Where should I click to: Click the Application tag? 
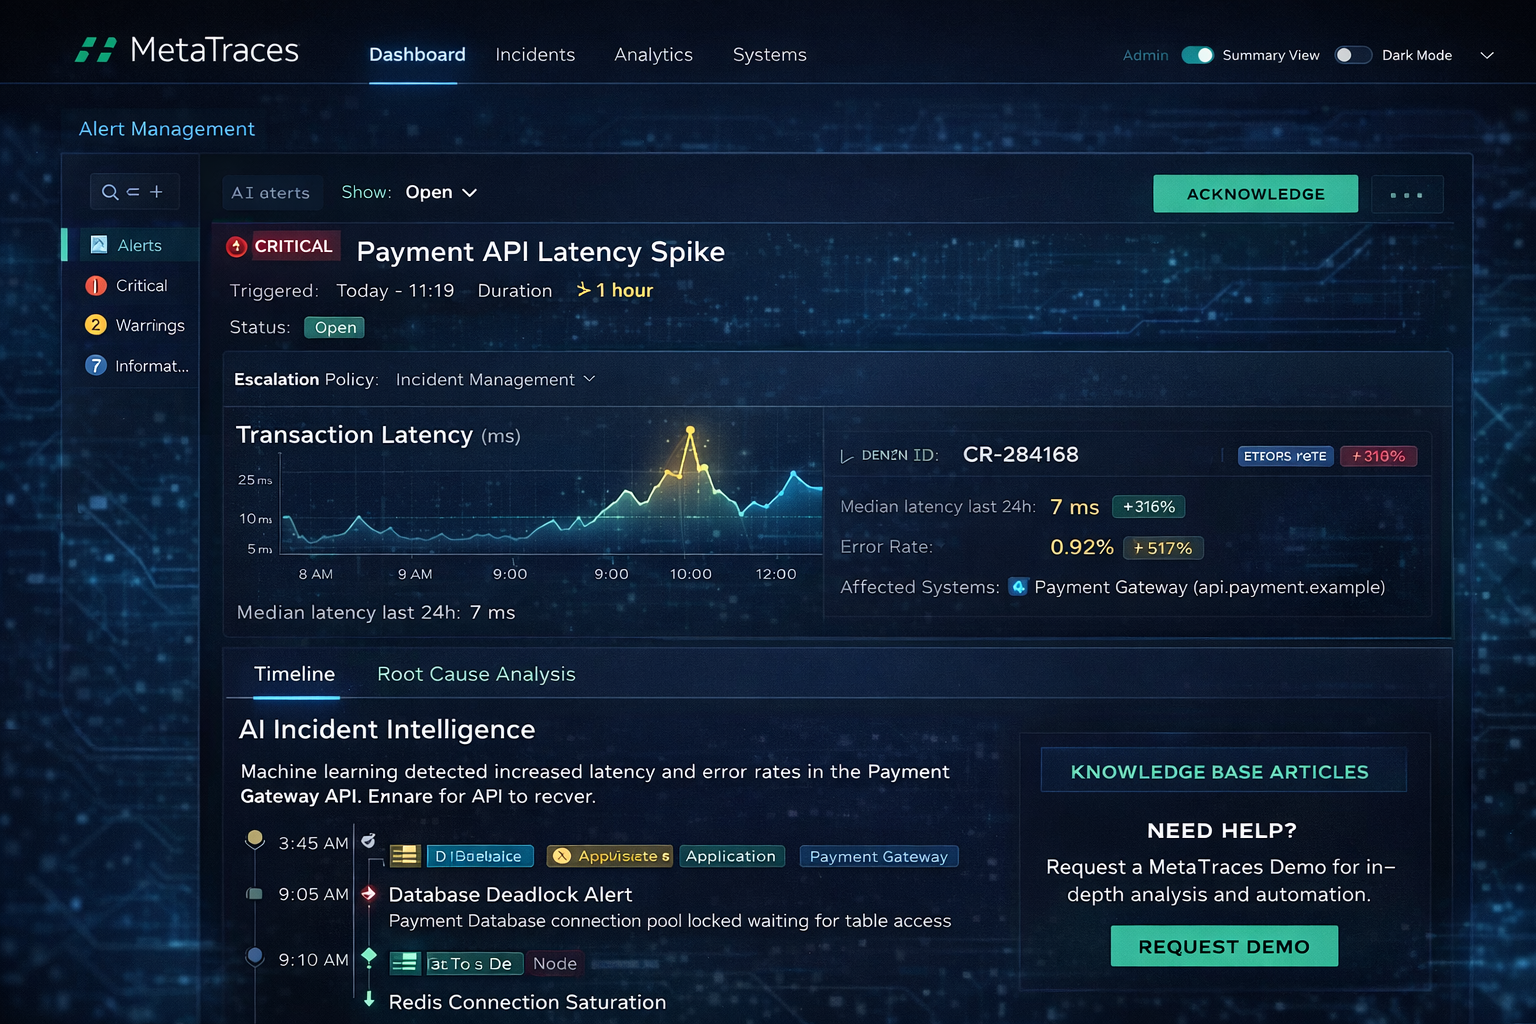pyautogui.click(x=731, y=856)
